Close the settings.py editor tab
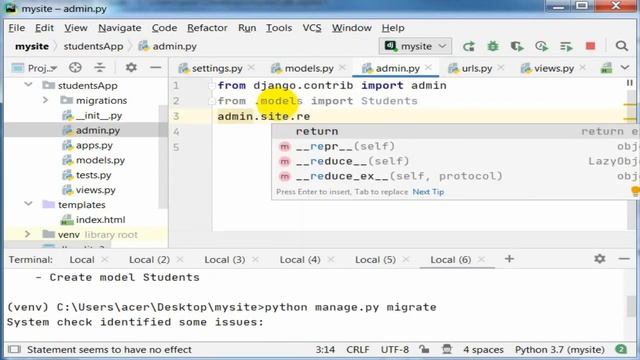640x360 pixels. click(251, 68)
